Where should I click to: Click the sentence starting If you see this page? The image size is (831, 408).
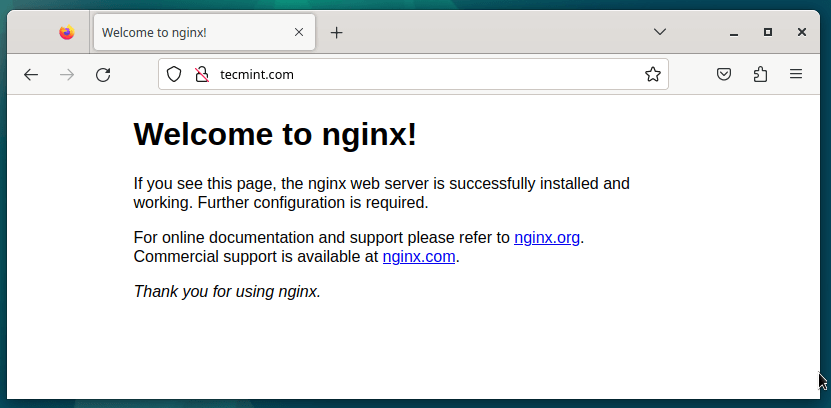(382, 193)
